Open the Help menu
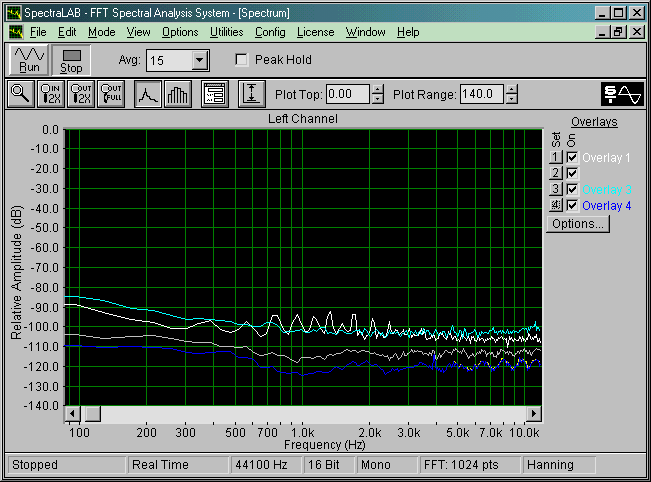651x482 pixels. [x=408, y=32]
